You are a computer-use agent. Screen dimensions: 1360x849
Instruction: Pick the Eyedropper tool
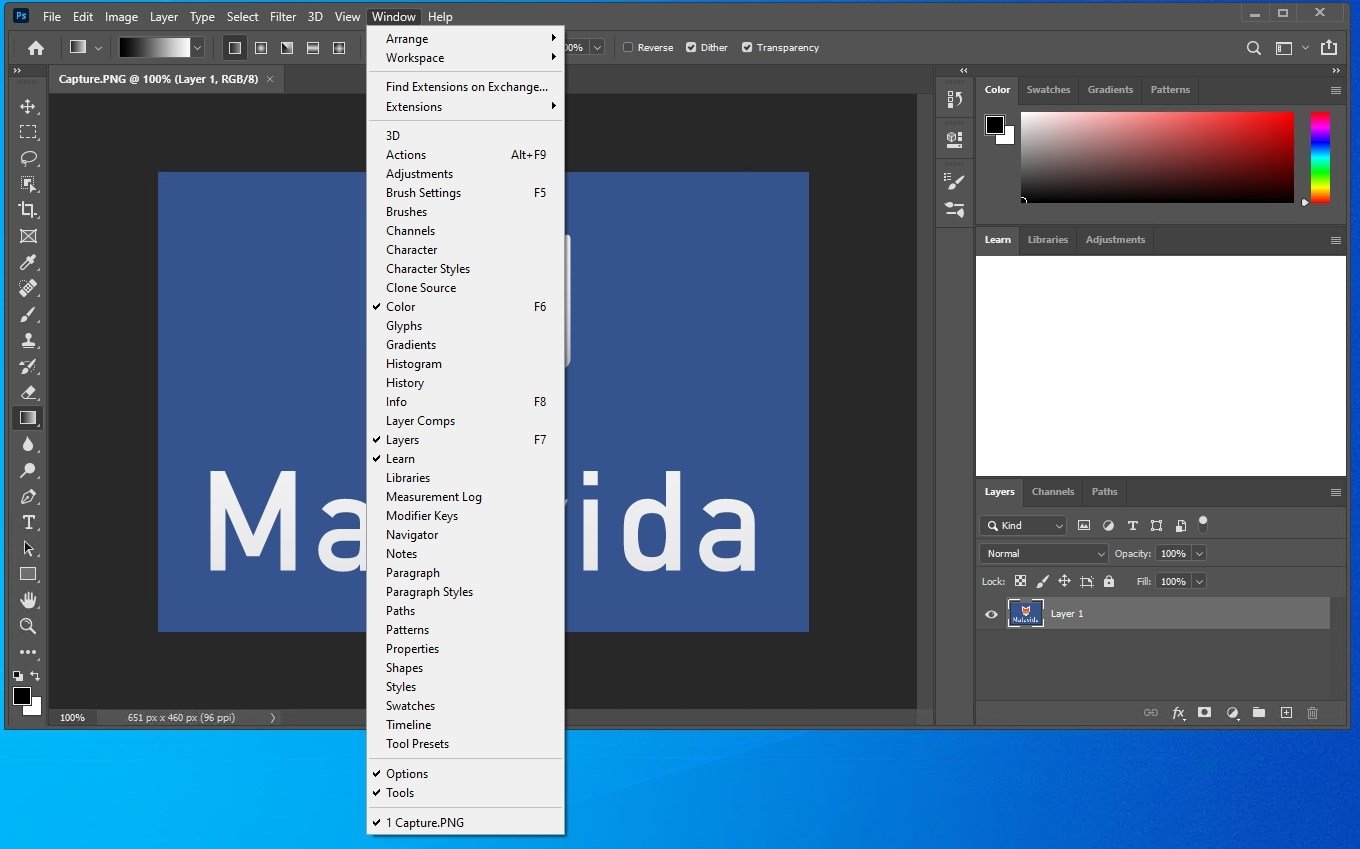tap(28, 262)
